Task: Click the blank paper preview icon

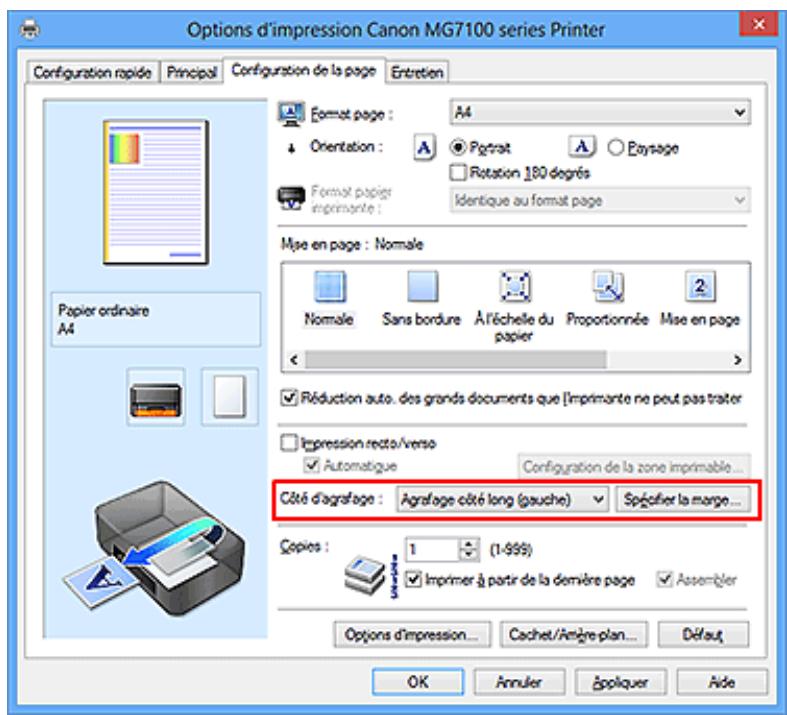Action: pyautogui.click(x=230, y=397)
